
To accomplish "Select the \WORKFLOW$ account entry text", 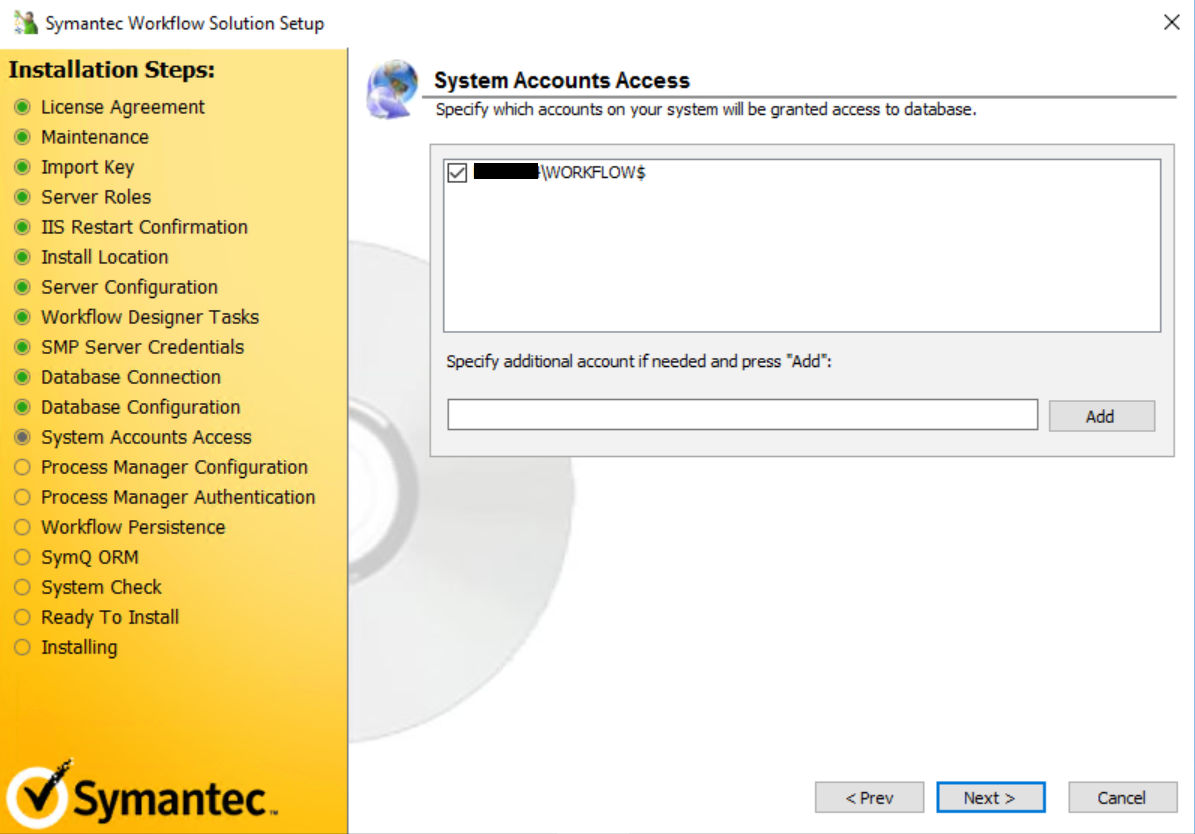I will pyautogui.click(x=594, y=172).
